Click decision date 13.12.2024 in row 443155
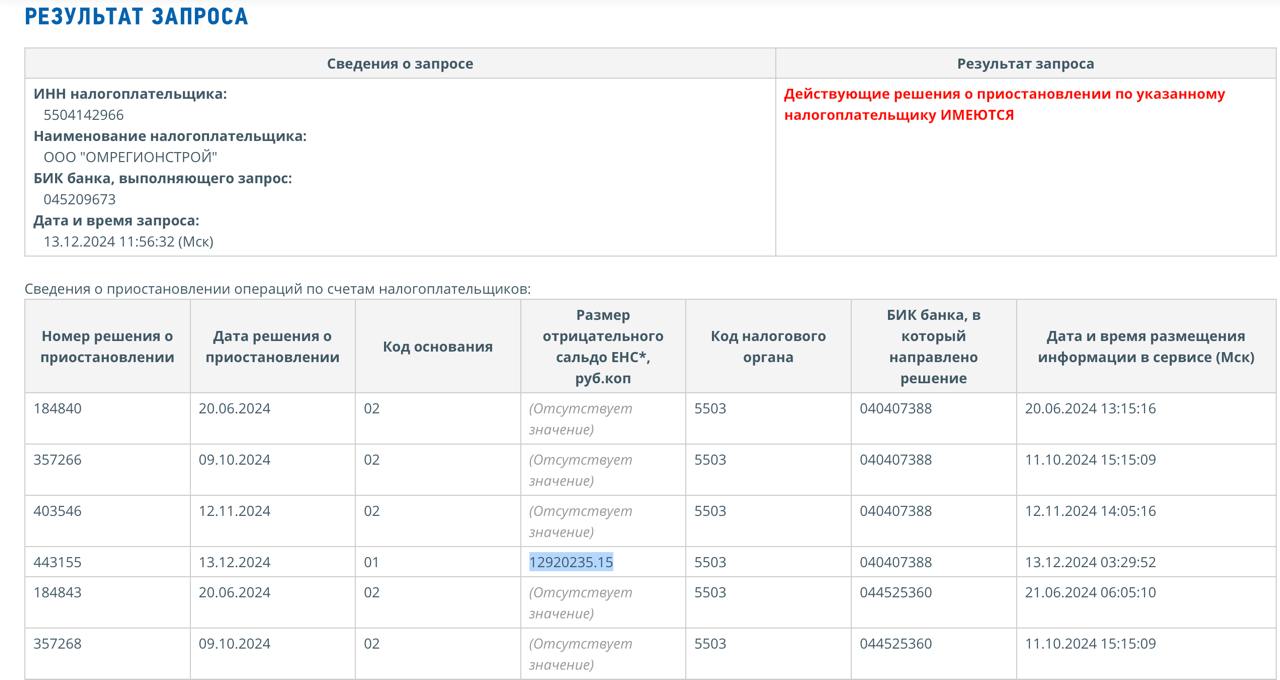Screen dimensions: 1280x680 (x=234, y=561)
